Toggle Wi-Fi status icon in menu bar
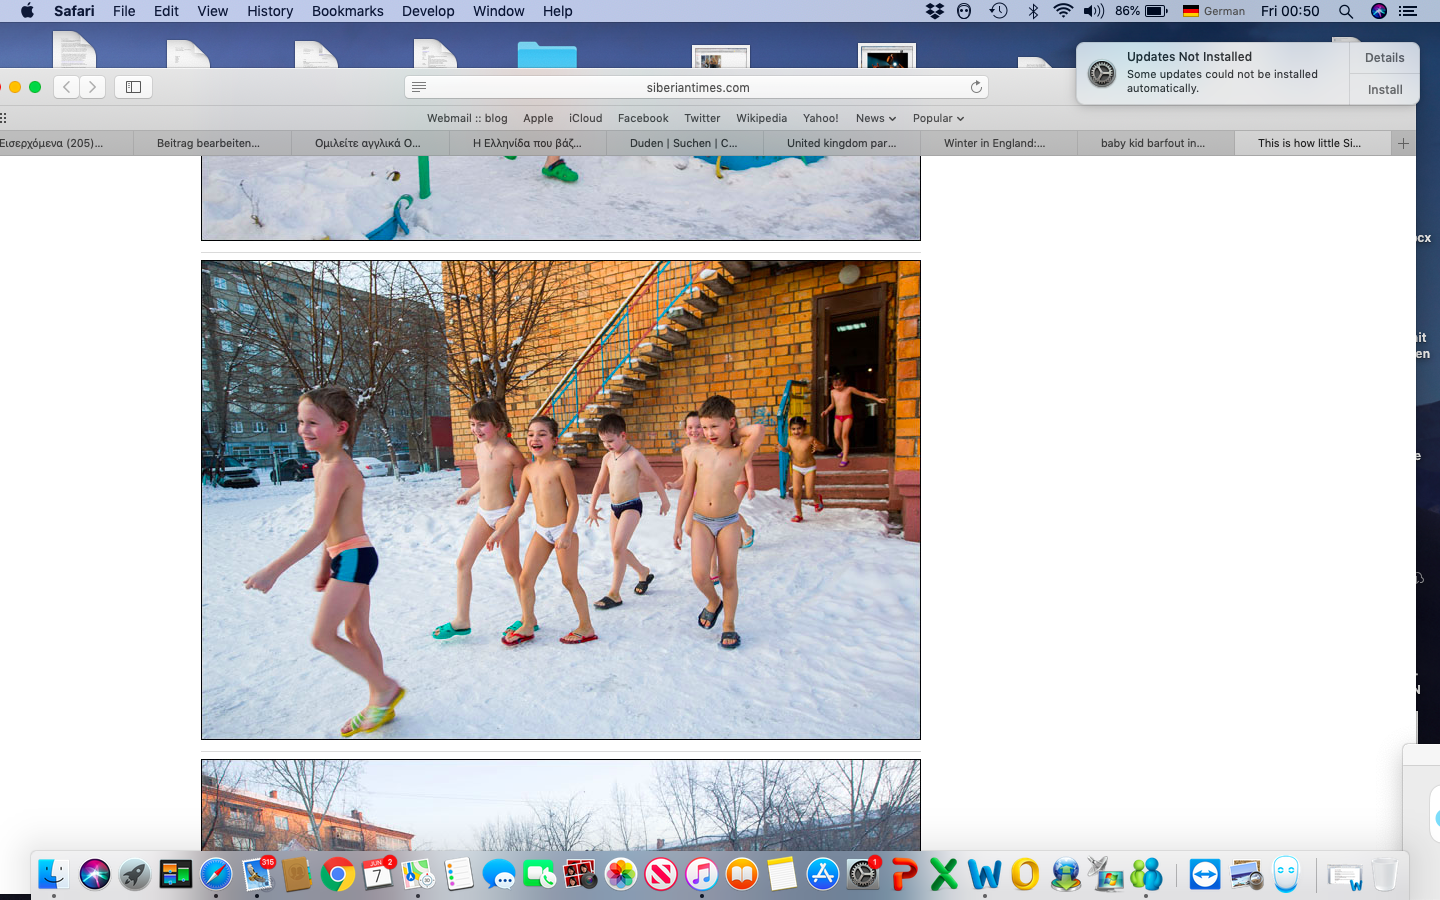 pos(1063,11)
